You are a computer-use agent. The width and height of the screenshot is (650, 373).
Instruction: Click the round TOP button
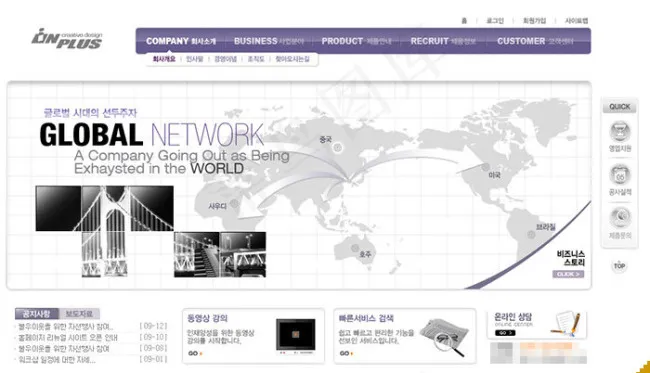619,266
